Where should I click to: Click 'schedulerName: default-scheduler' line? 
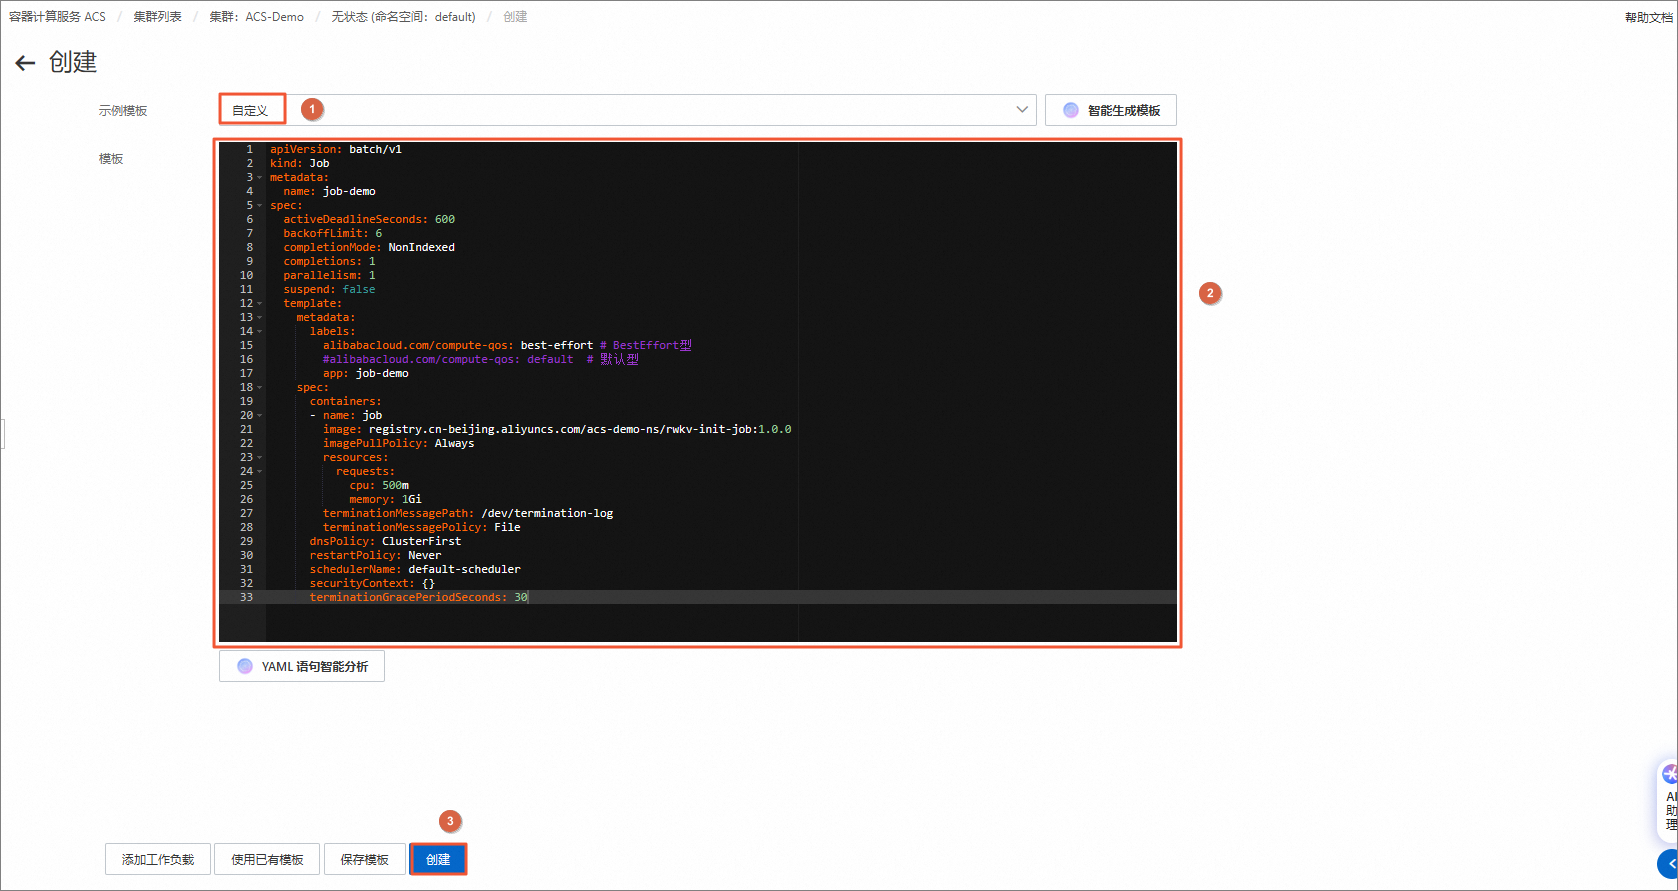[415, 570]
